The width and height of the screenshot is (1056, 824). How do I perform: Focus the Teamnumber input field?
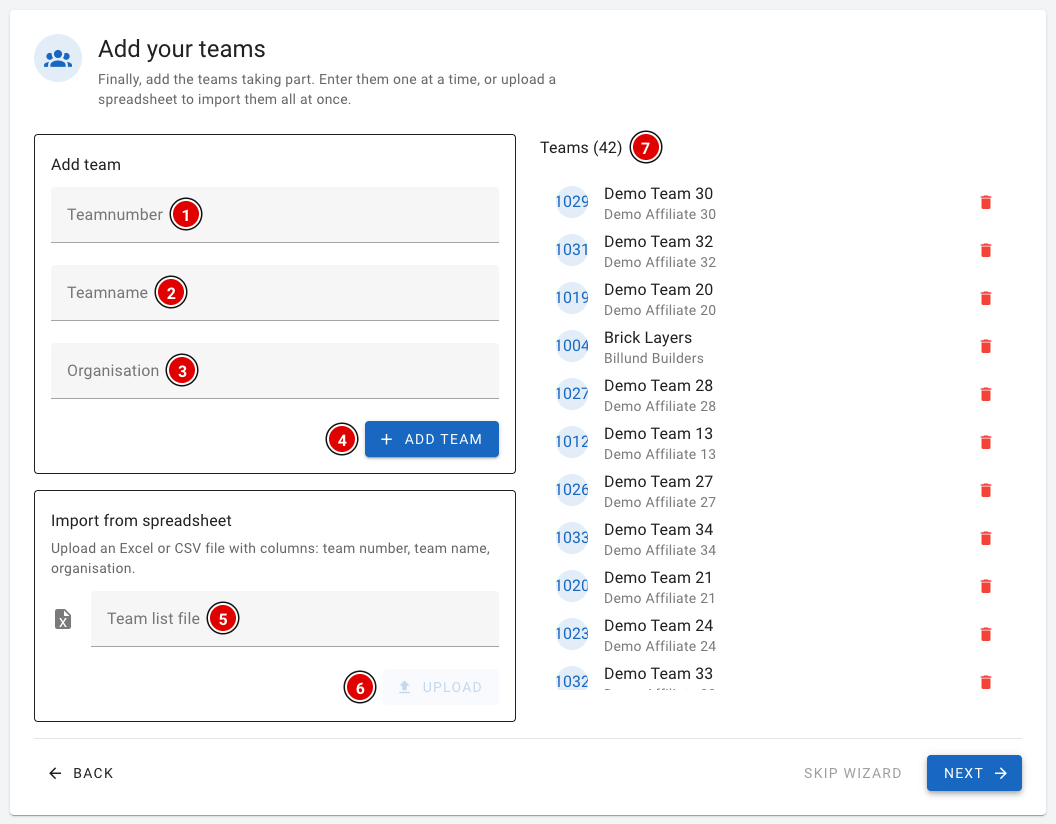pos(275,215)
